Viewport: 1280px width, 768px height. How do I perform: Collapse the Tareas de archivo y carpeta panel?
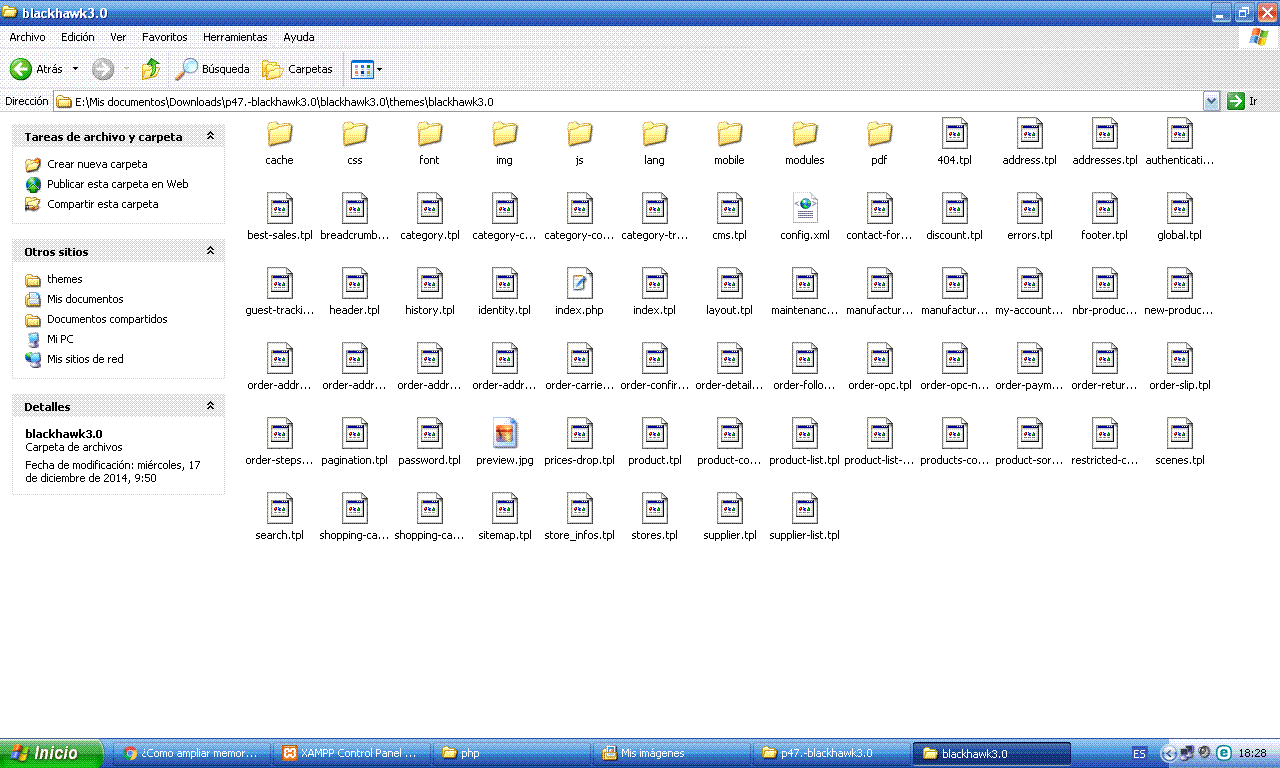[x=210, y=136]
